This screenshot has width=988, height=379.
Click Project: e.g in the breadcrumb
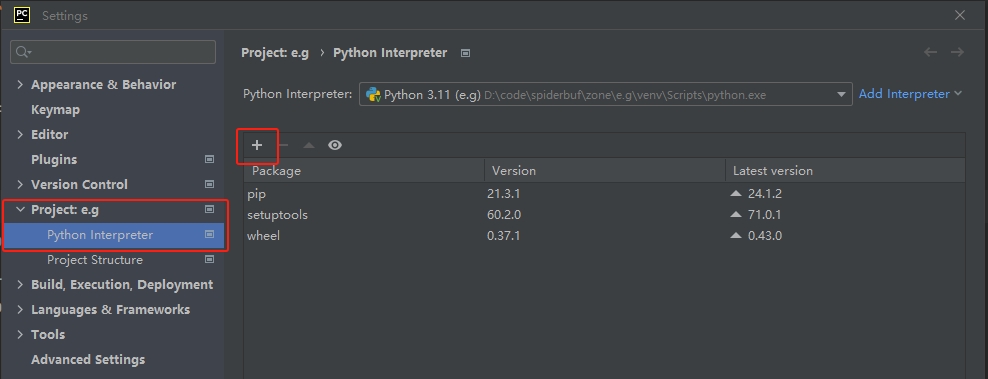point(275,53)
